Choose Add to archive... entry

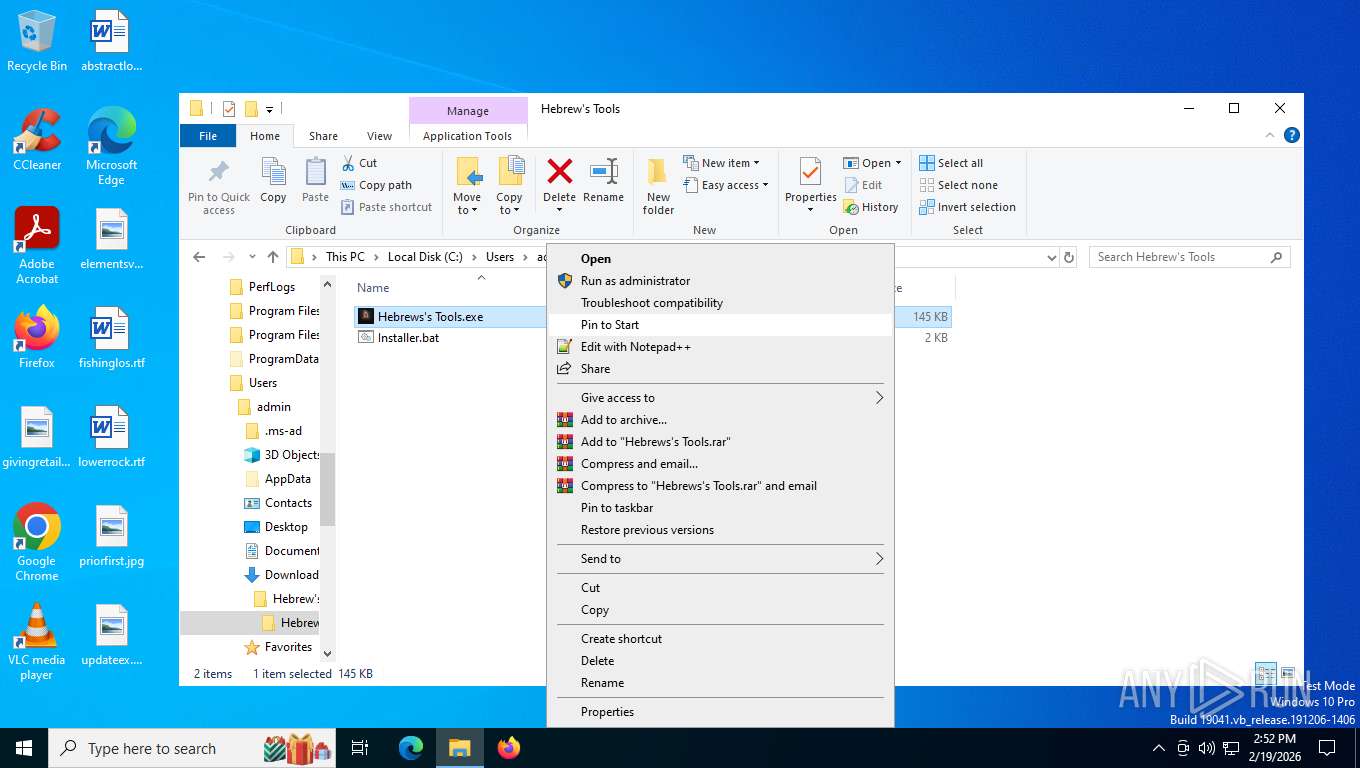tap(720, 420)
